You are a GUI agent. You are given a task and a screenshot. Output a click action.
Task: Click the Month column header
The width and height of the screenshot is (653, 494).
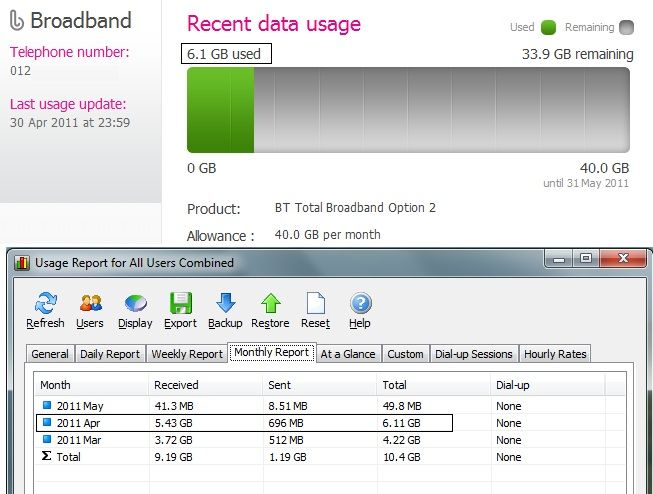[x=91, y=385]
